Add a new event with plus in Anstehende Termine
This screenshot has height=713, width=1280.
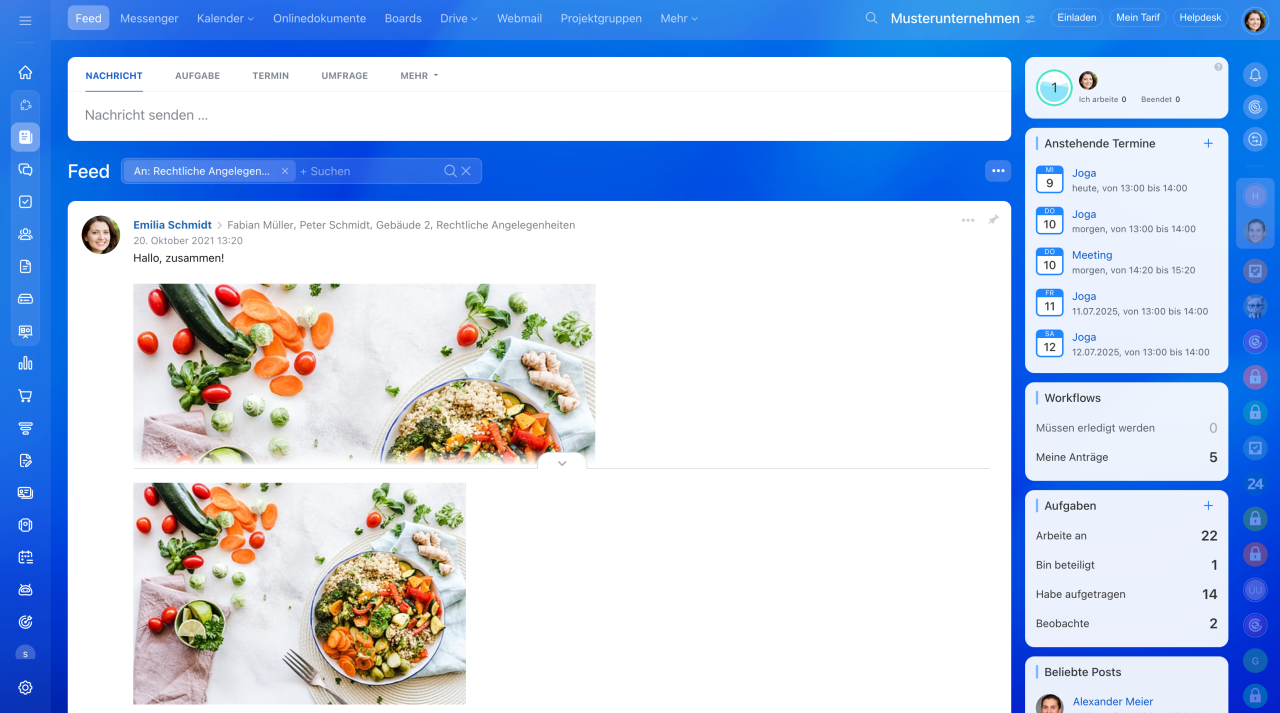[1208, 143]
